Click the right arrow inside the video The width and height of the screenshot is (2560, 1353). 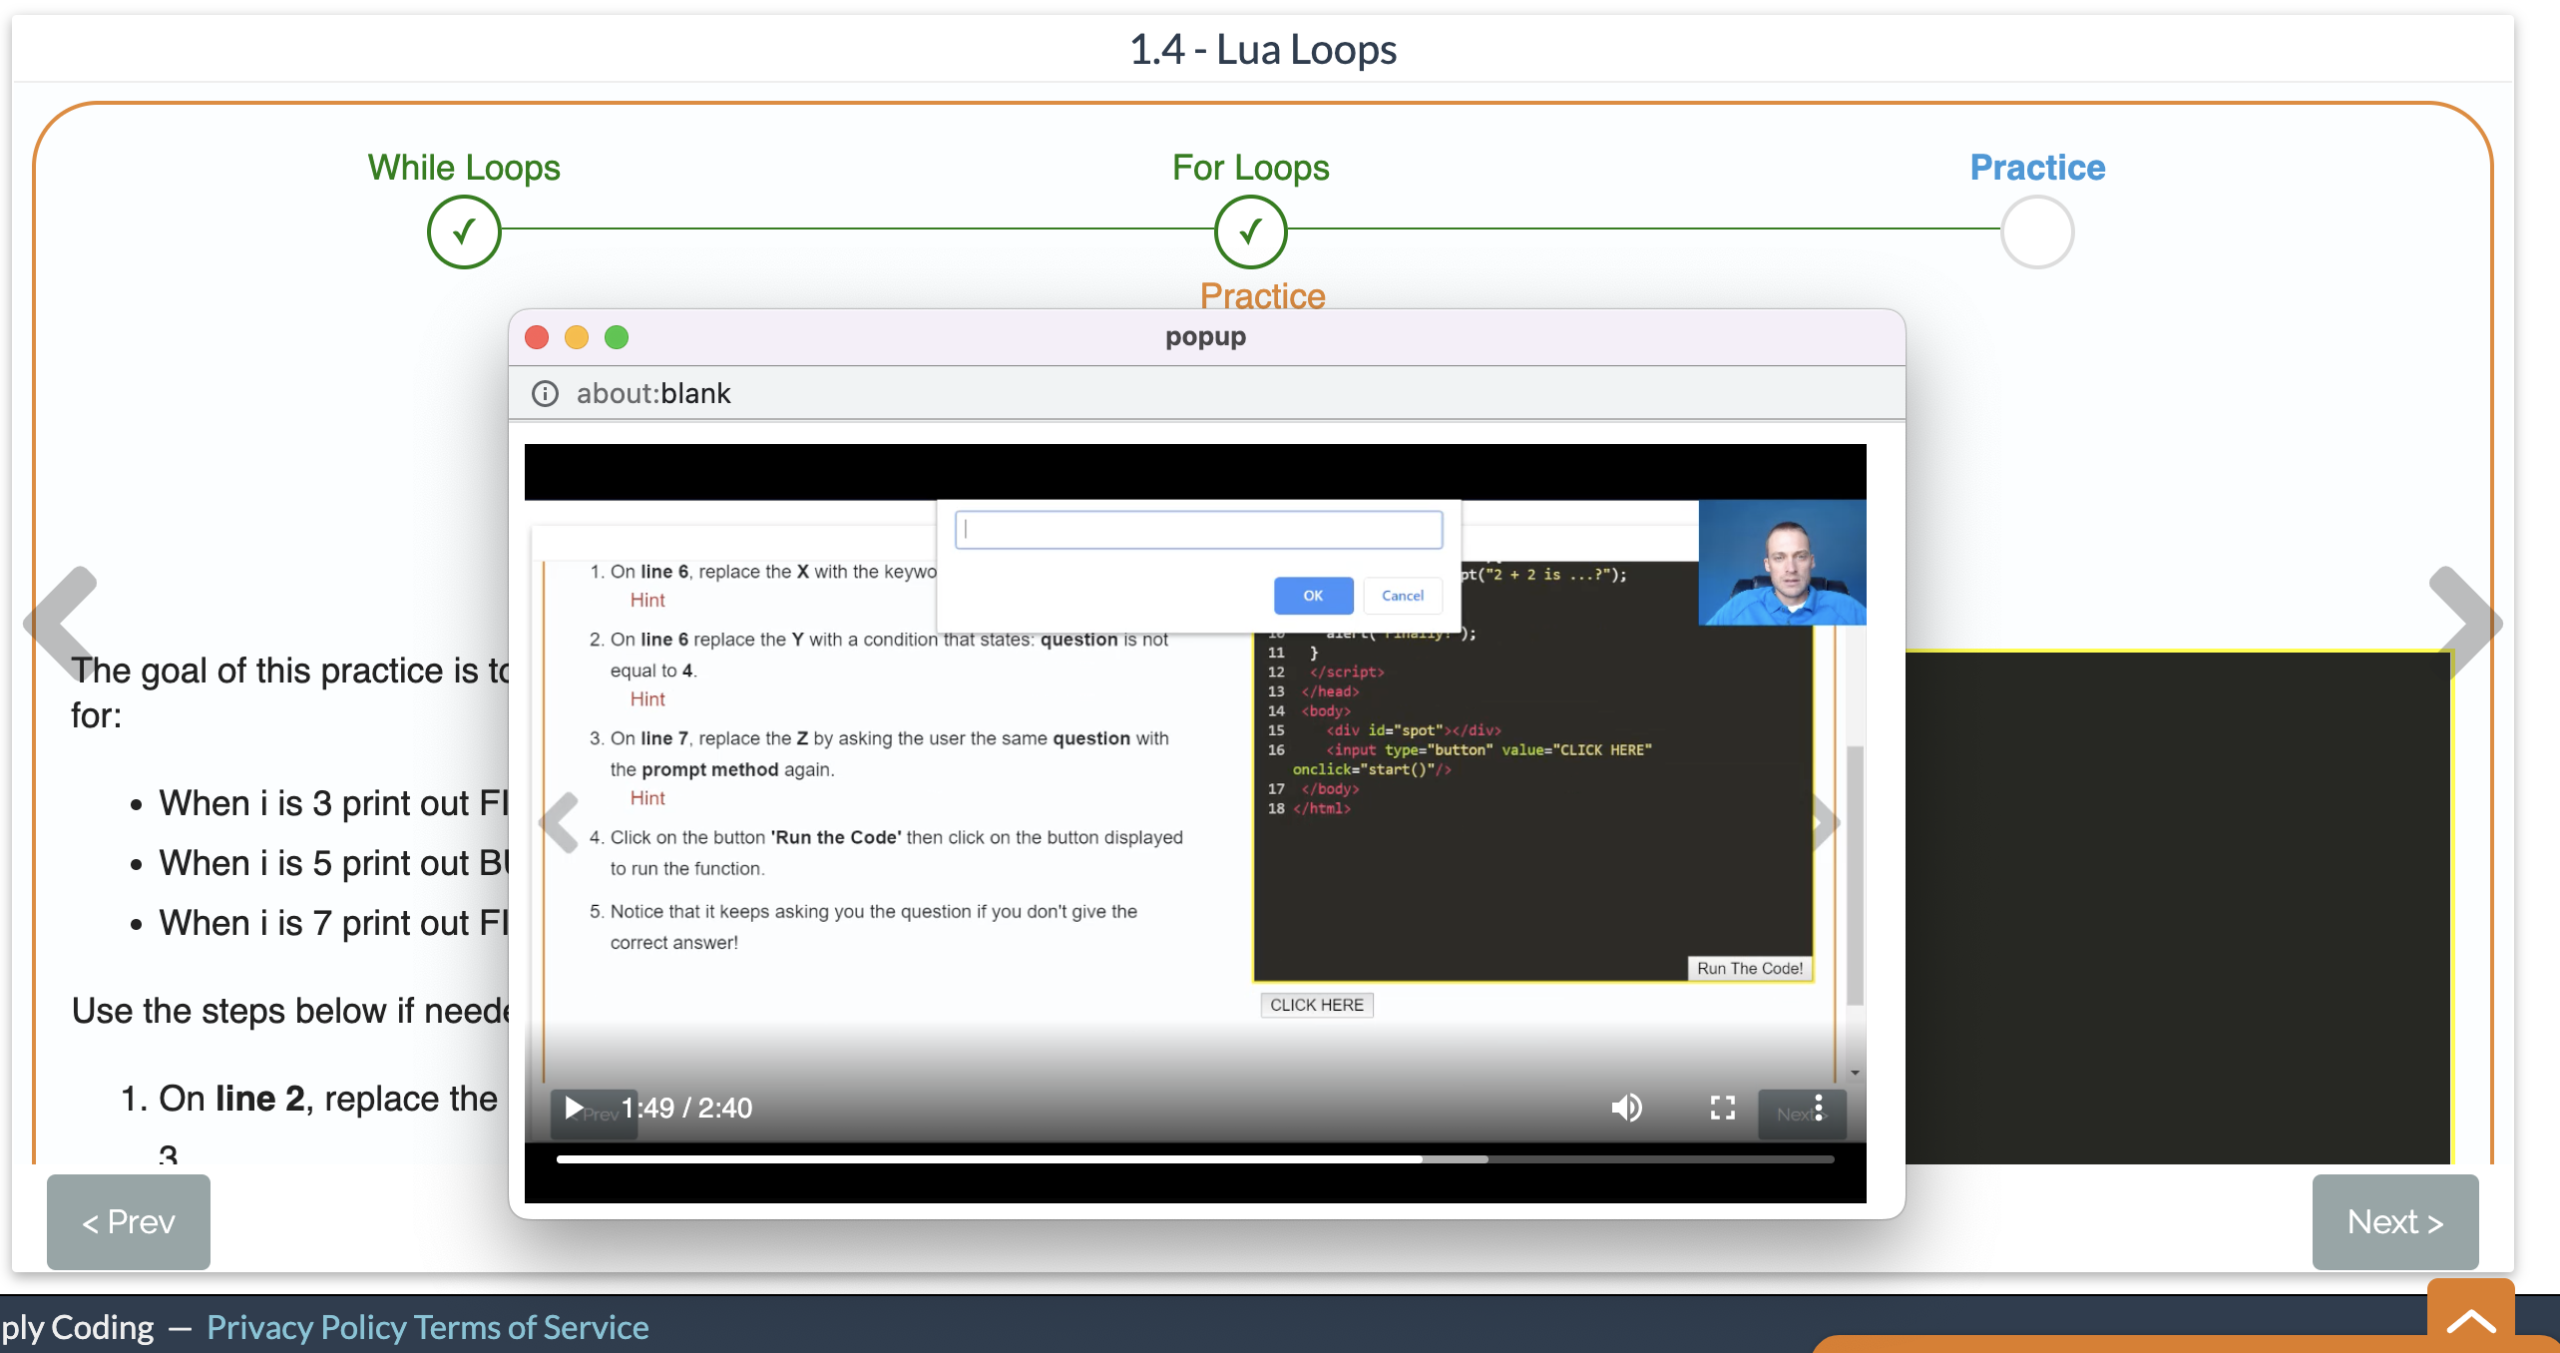(x=1826, y=823)
